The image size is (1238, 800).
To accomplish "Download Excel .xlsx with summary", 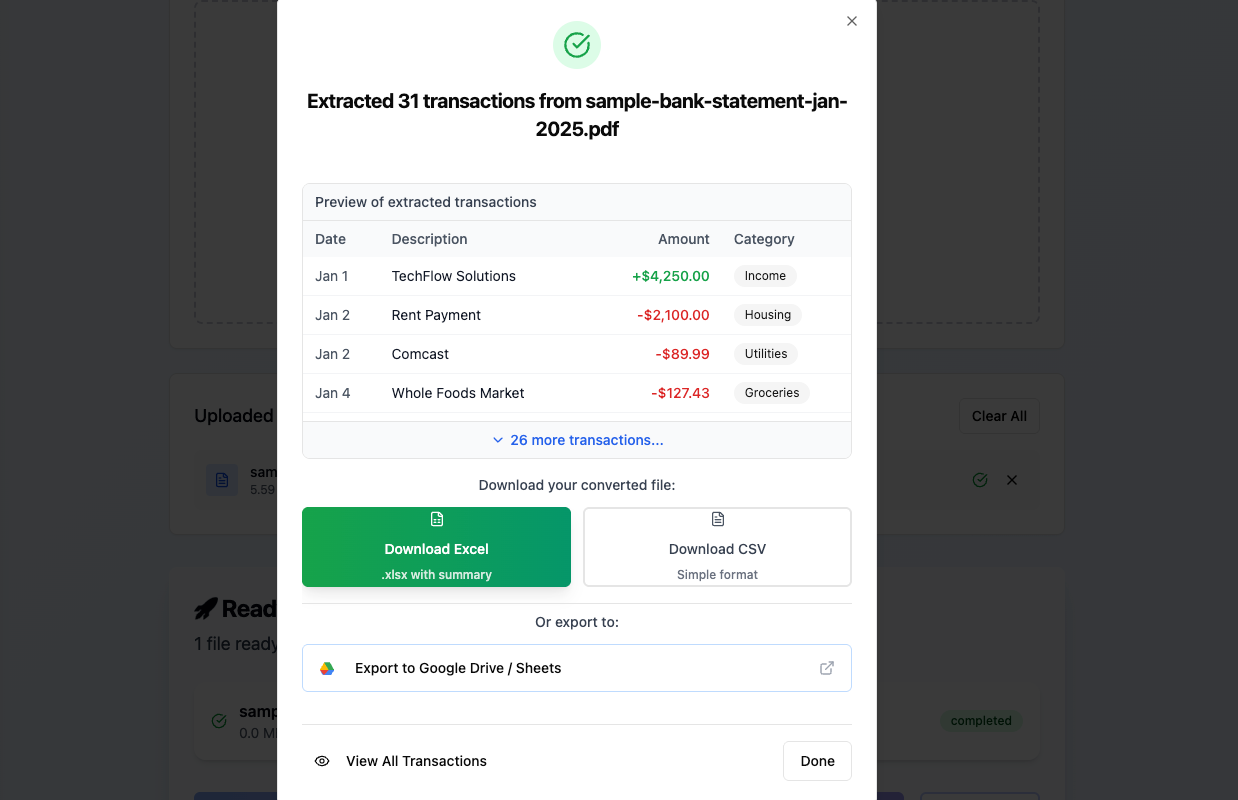I will pos(436,547).
